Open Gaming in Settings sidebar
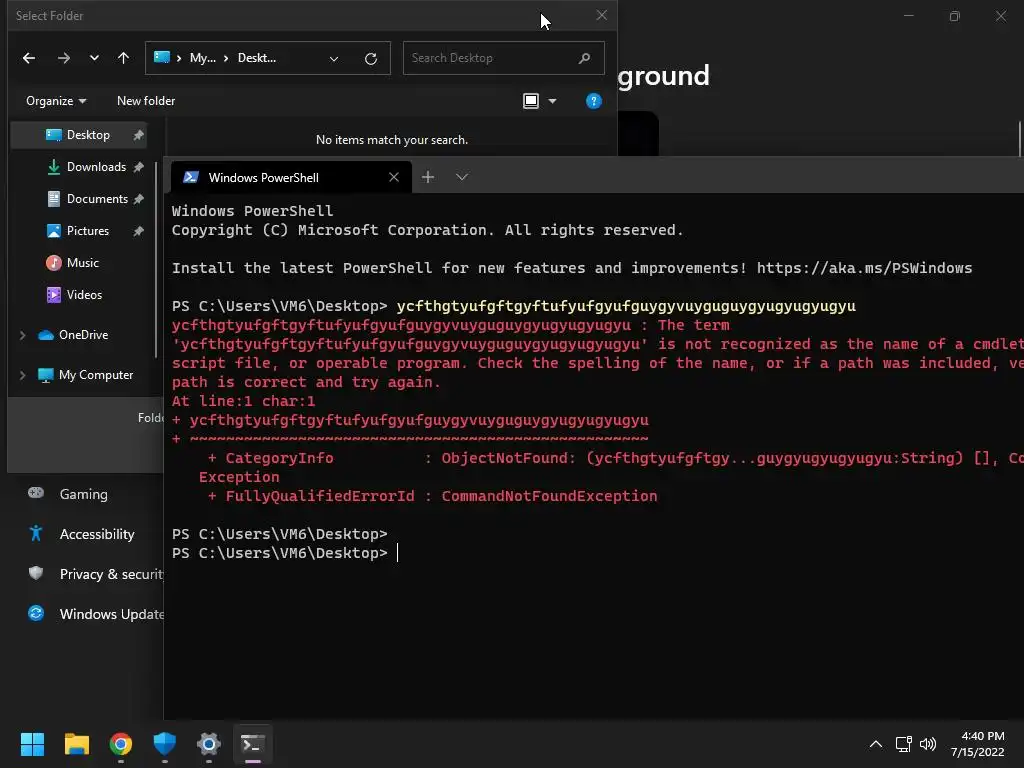This screenshot has width=1024, height=768. [84, 494]
